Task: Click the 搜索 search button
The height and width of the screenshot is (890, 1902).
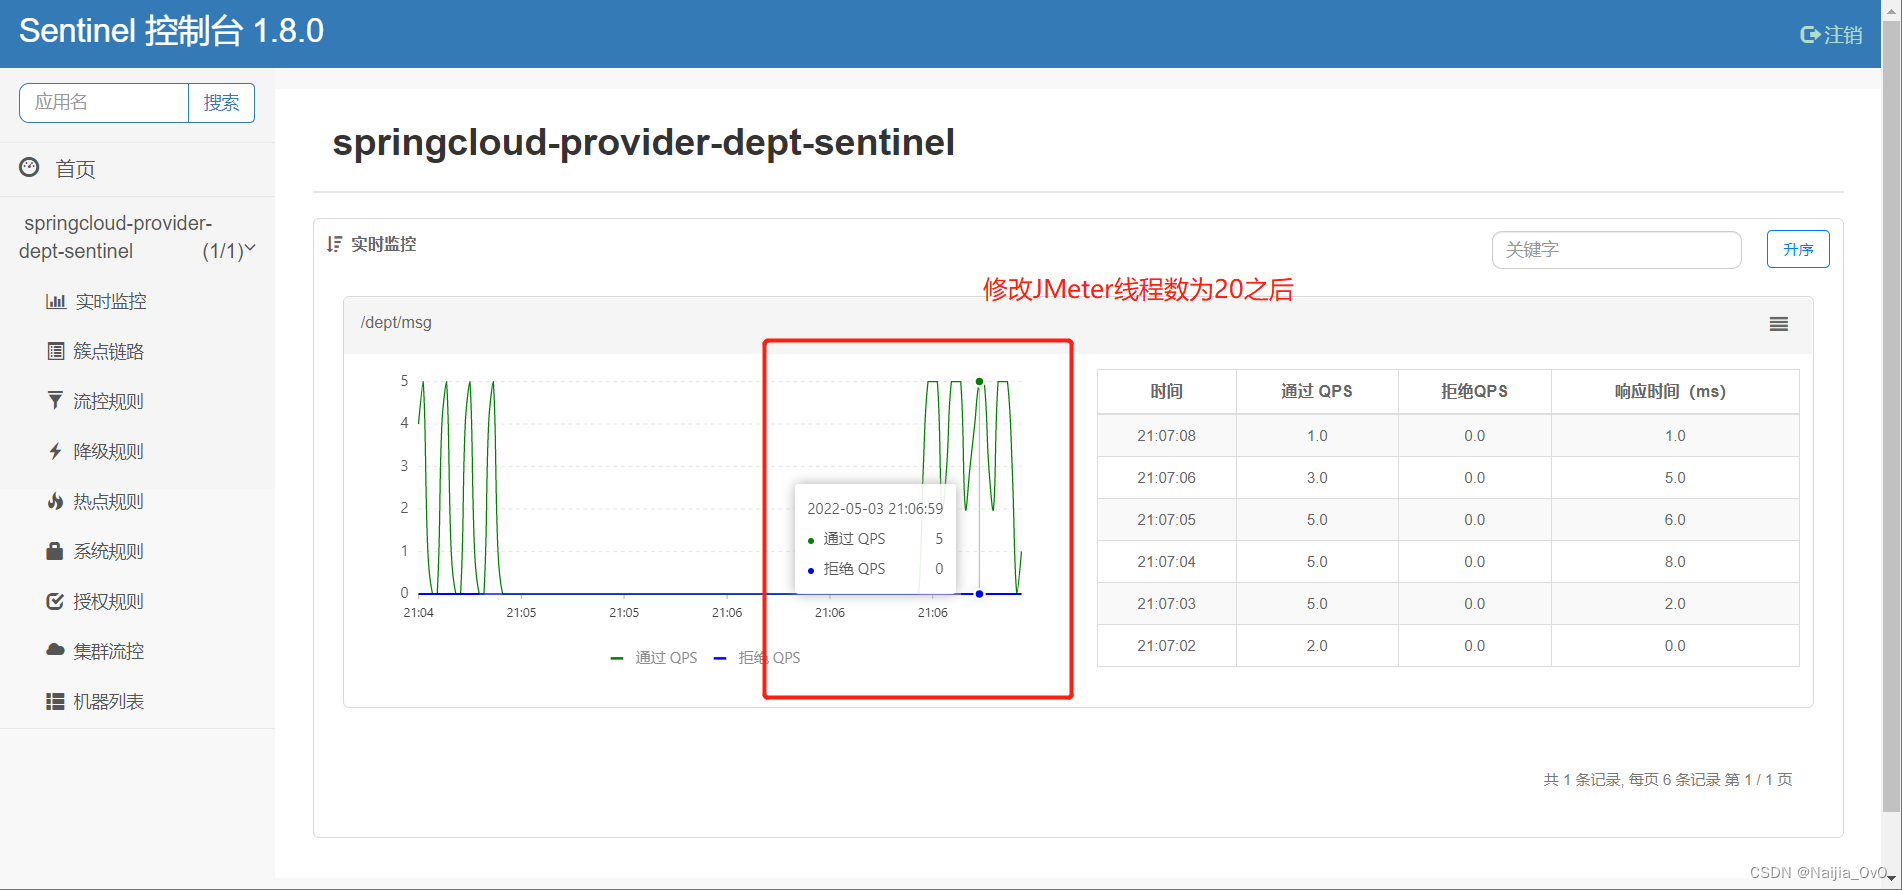Action: [221, 103]
